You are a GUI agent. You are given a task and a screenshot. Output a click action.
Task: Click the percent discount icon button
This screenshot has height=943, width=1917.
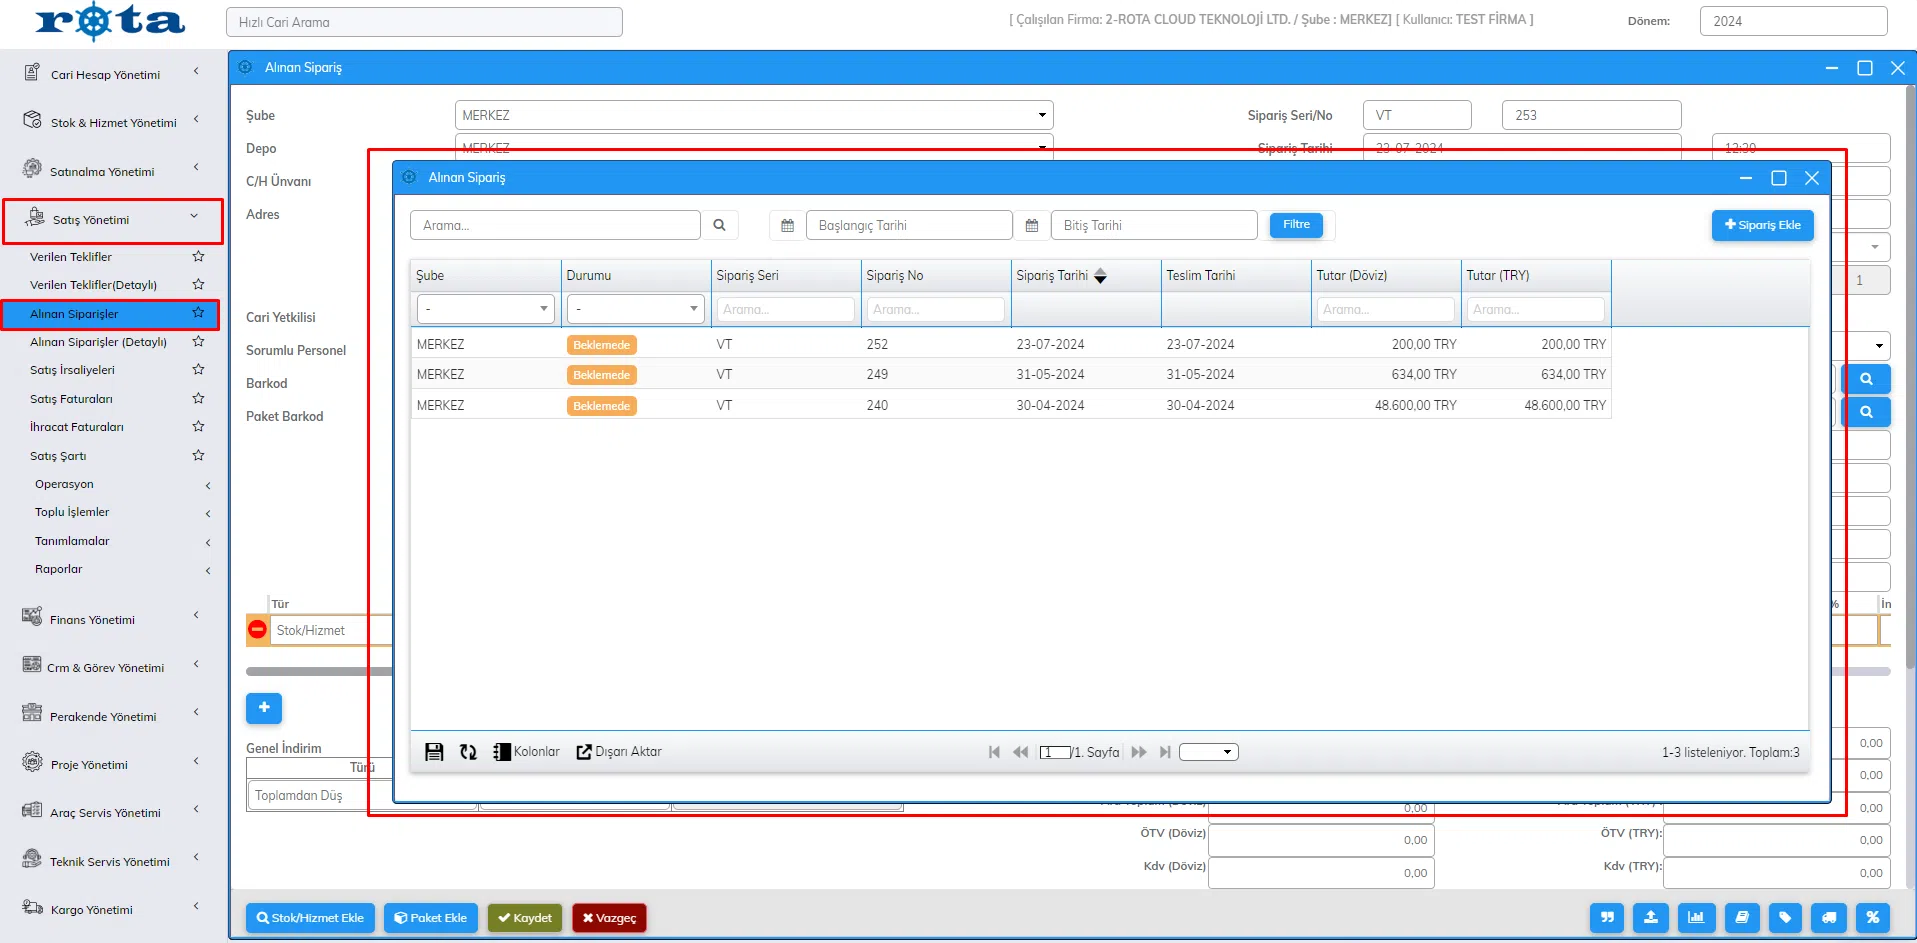point(1872,917)
